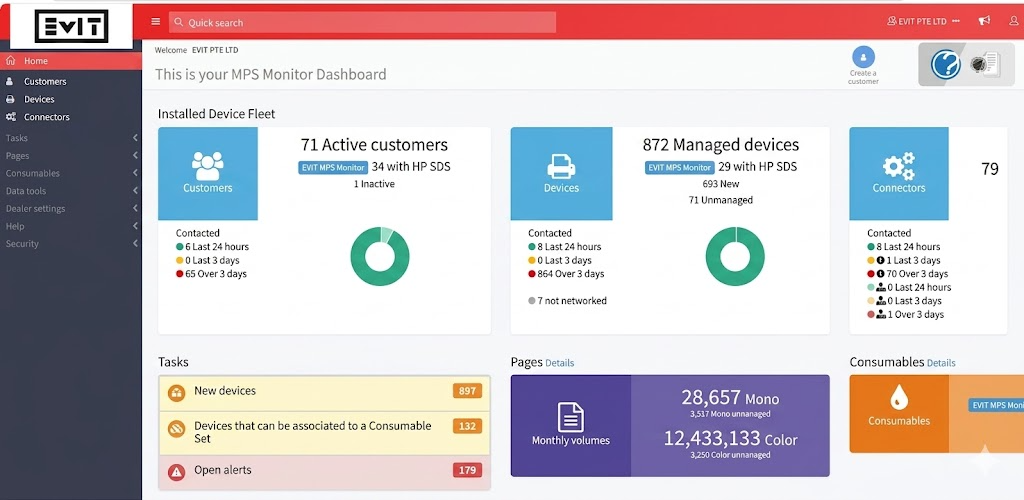This screenshot has width=1024, height=500.
Task: Click connectors 1 Last 3 days entry
Action: click(x=904, y=260)
